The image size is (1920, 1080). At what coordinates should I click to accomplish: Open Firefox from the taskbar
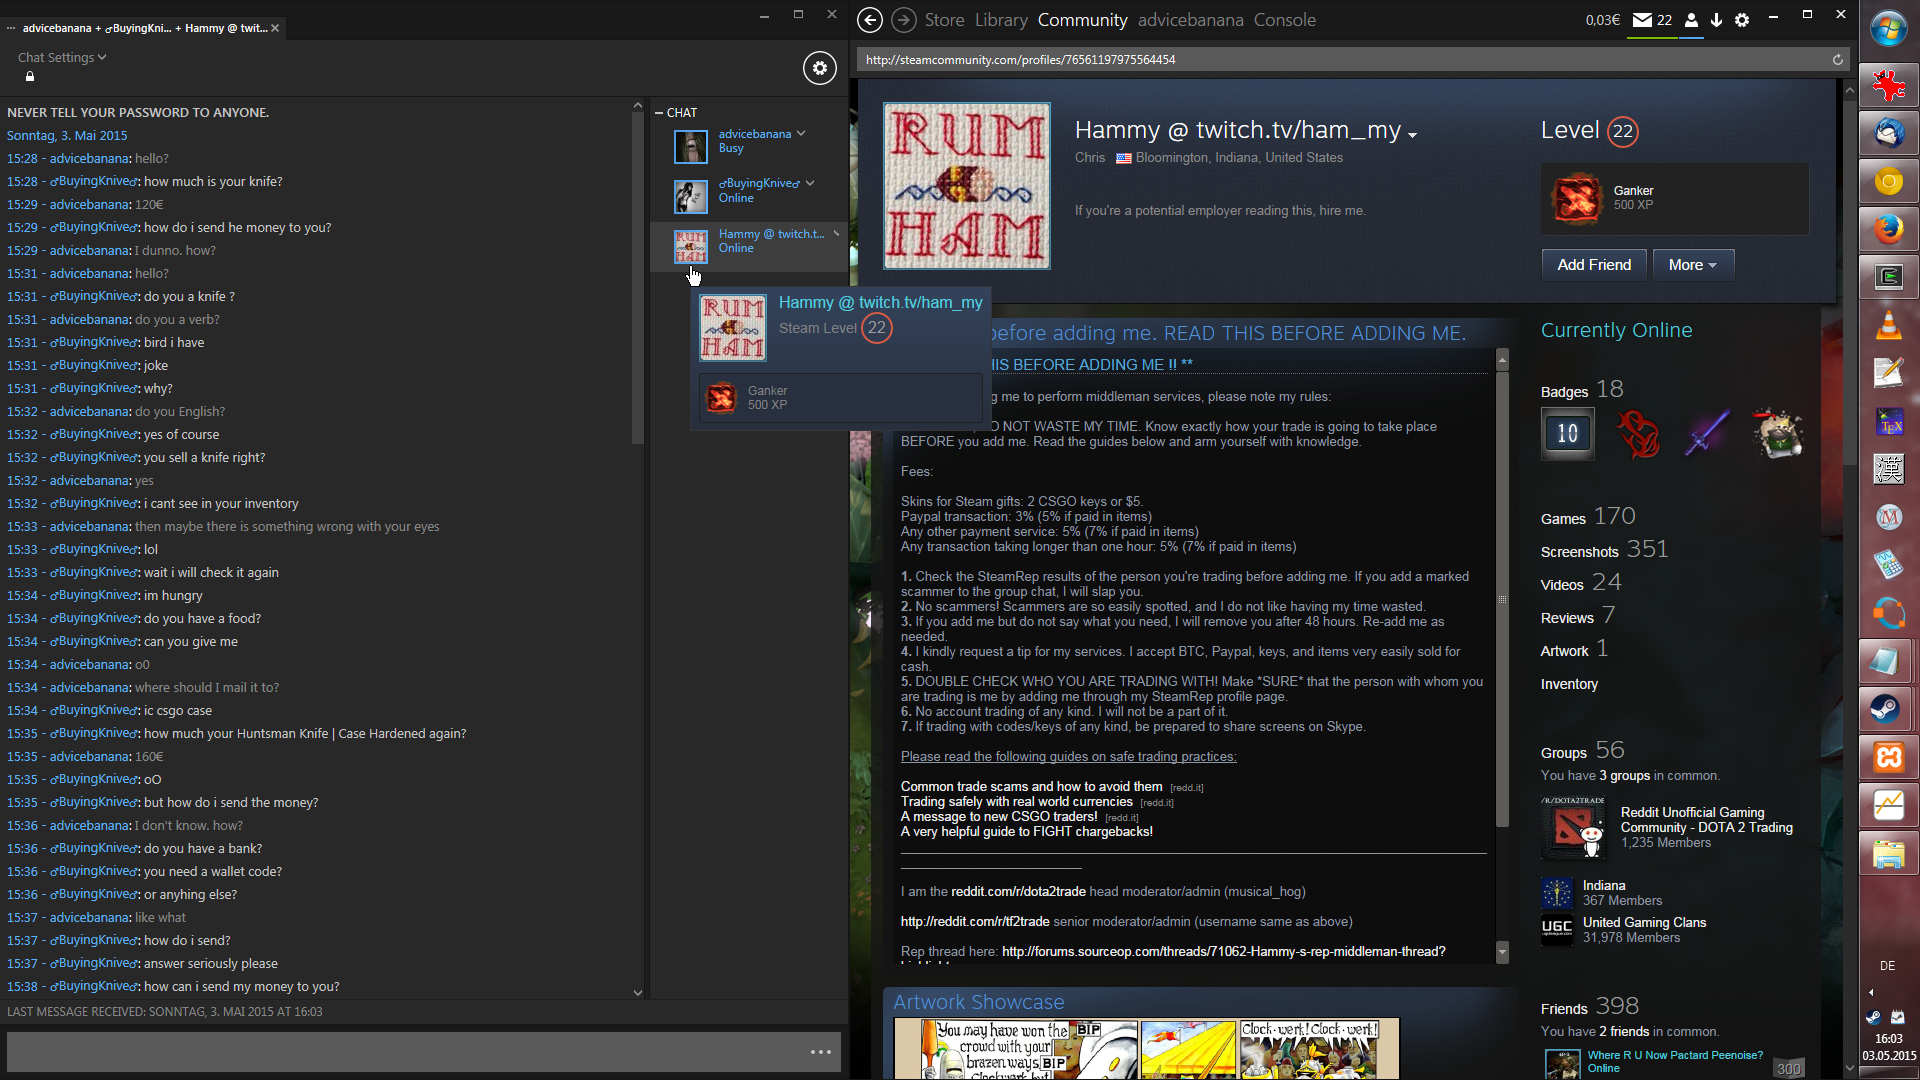tap(1888, 230)
